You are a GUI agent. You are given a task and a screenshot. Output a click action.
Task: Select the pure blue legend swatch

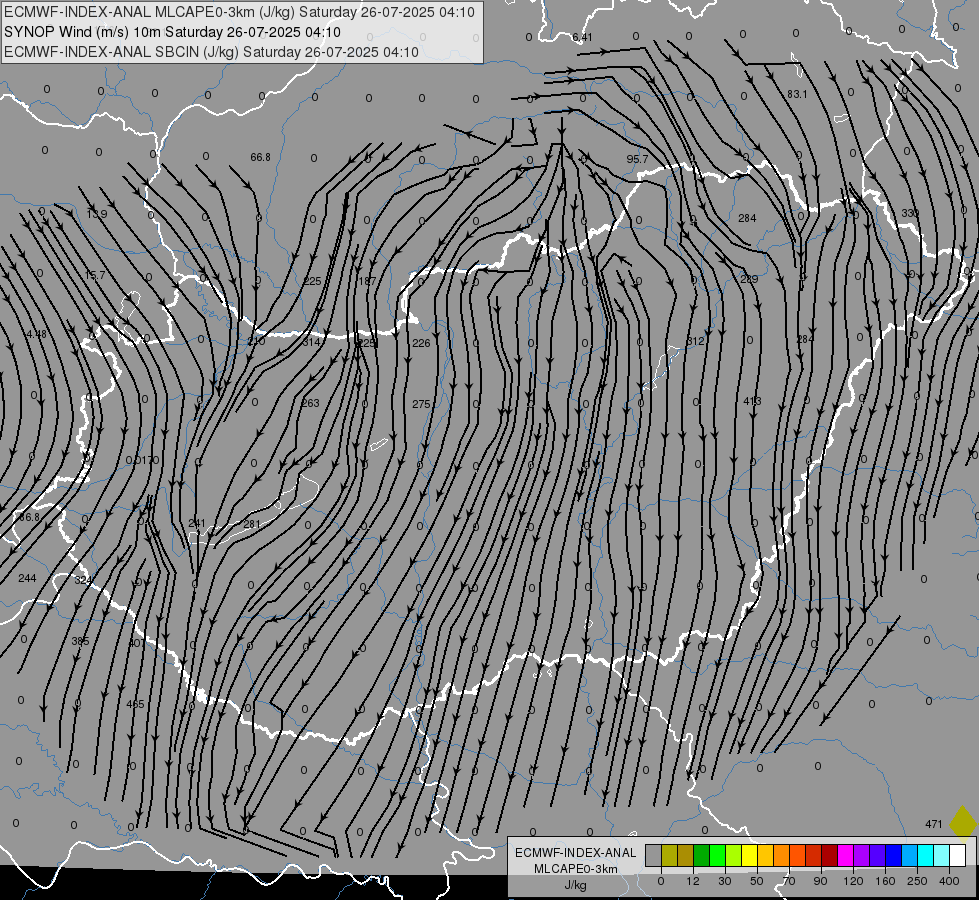[x=894, y=856]
